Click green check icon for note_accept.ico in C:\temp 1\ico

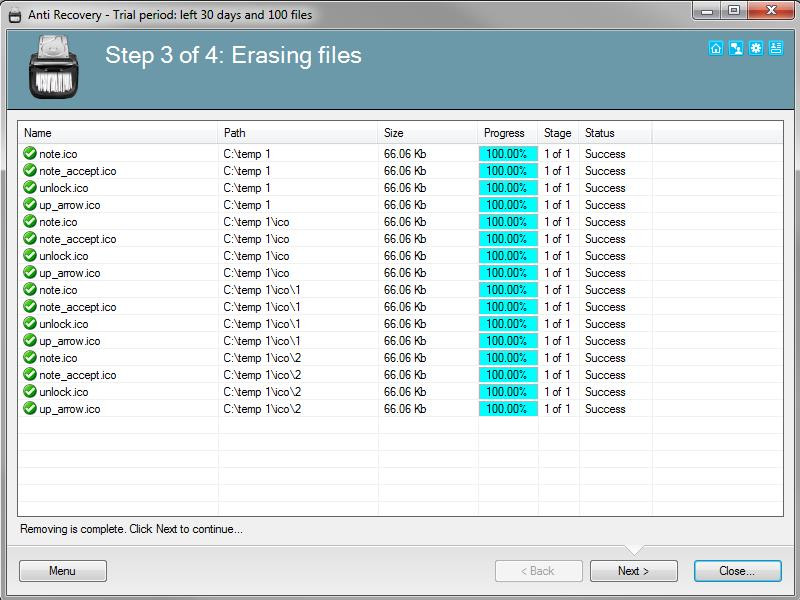point(30,238)
